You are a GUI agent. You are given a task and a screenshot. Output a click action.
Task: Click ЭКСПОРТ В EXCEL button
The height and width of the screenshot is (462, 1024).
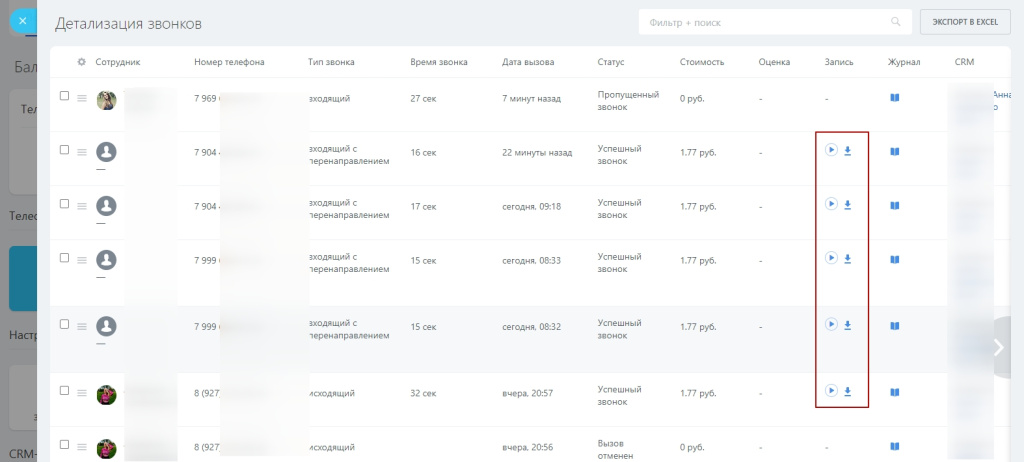pyautogui.click(x=965, y=22)
